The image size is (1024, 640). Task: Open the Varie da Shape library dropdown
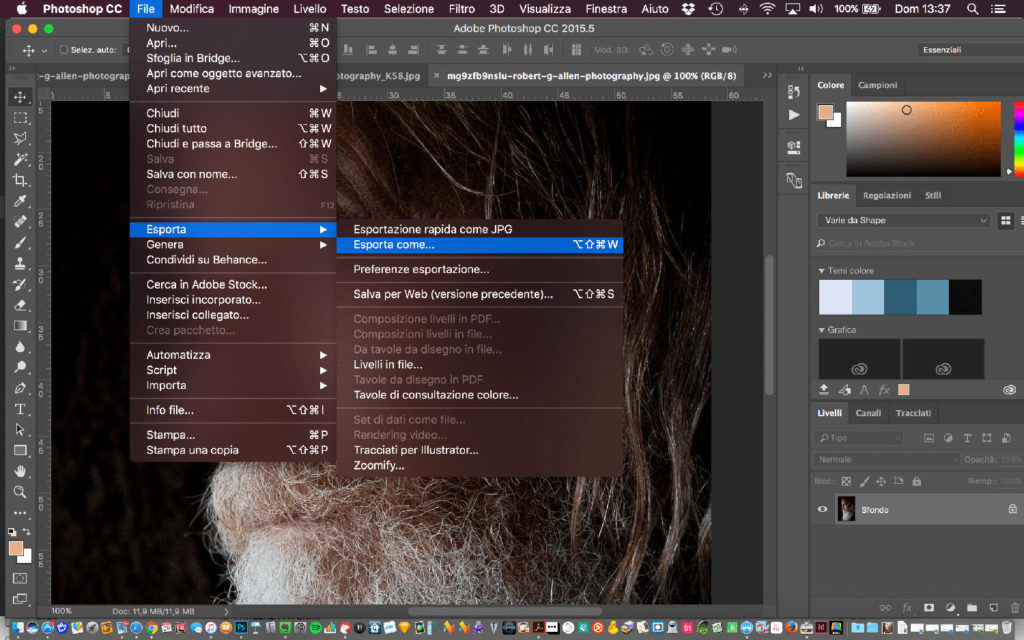904,221
